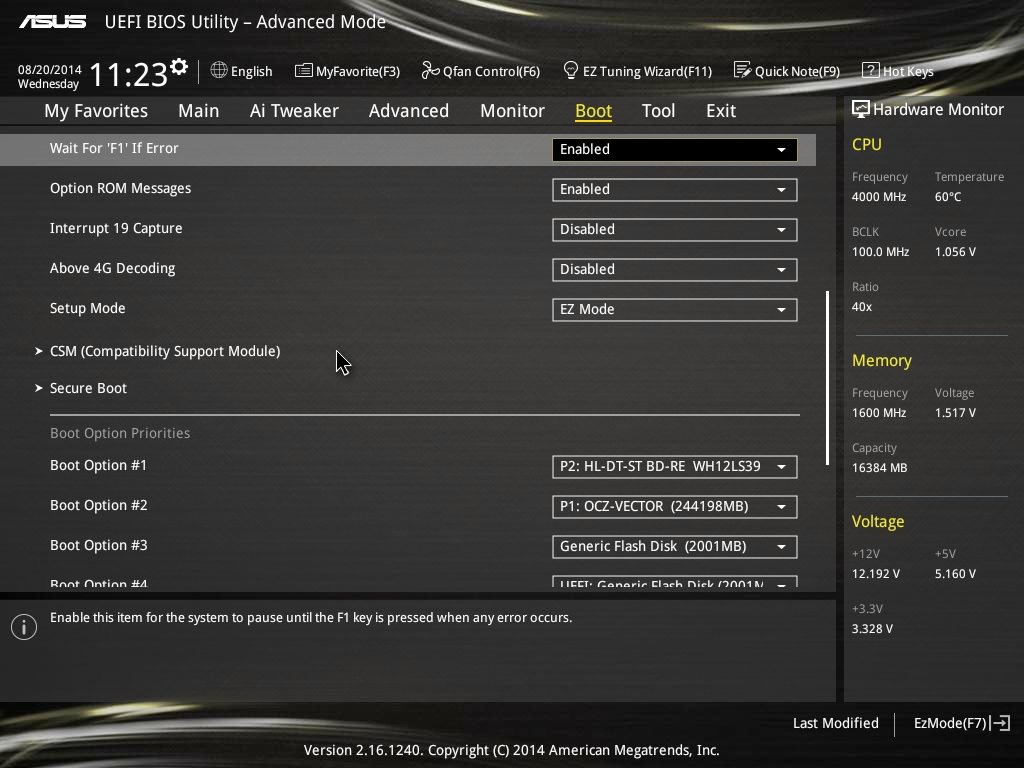This screenshot has width=1024, height=768.
Task: Open Quick Note(F9)
Action: (787, 71)
